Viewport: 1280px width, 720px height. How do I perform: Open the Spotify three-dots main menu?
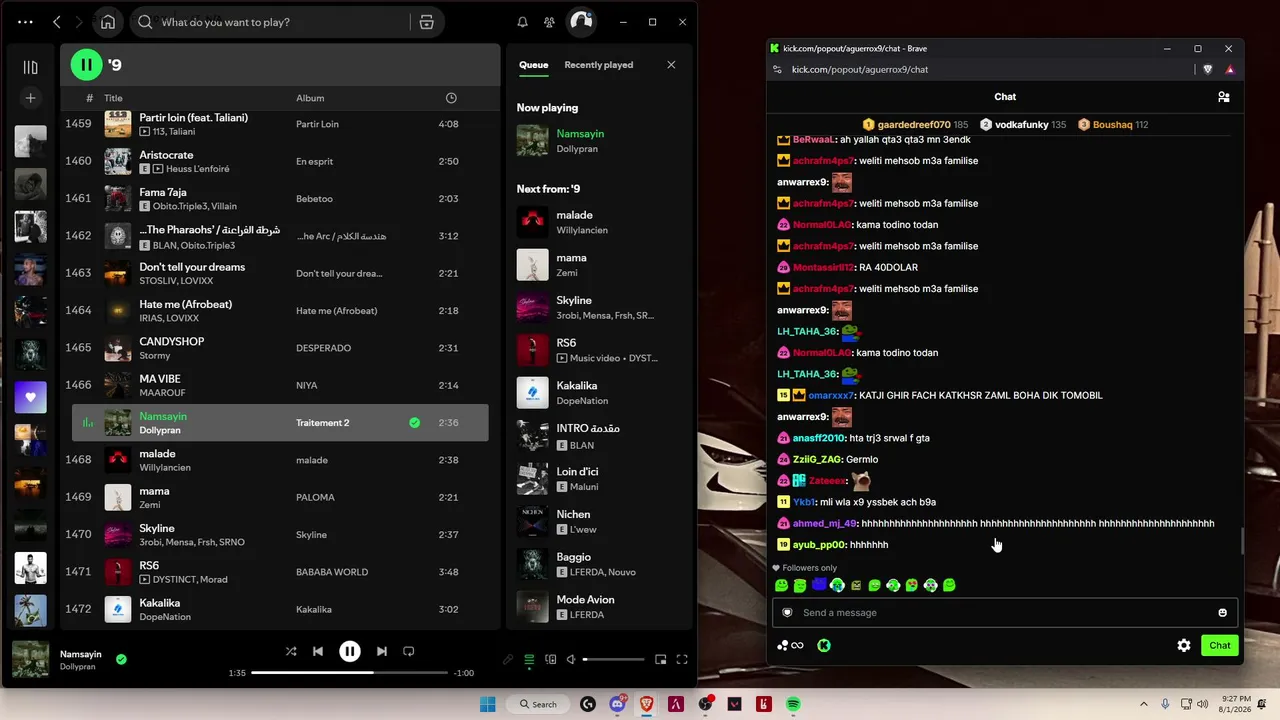pyautogui.click(x=25, y=22)
